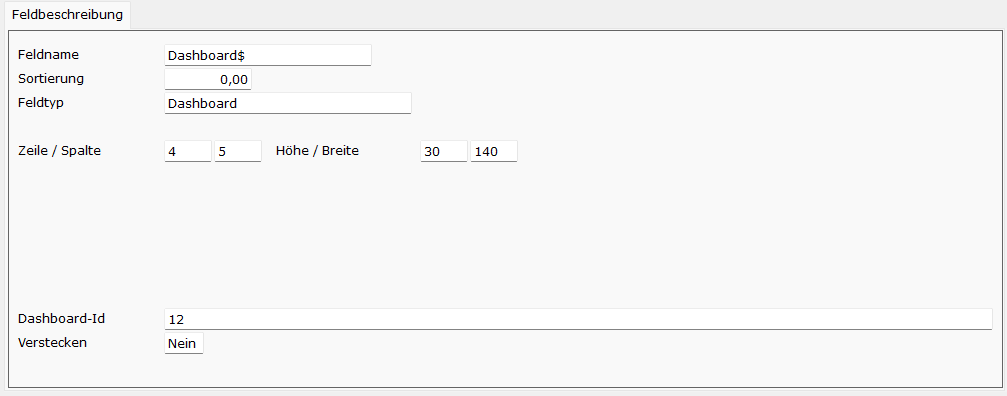This screenshot has width=1007, height=396.
Task: Click the blank gray strip beside Feldbeschreibung tab
Action: pos(568,15)
